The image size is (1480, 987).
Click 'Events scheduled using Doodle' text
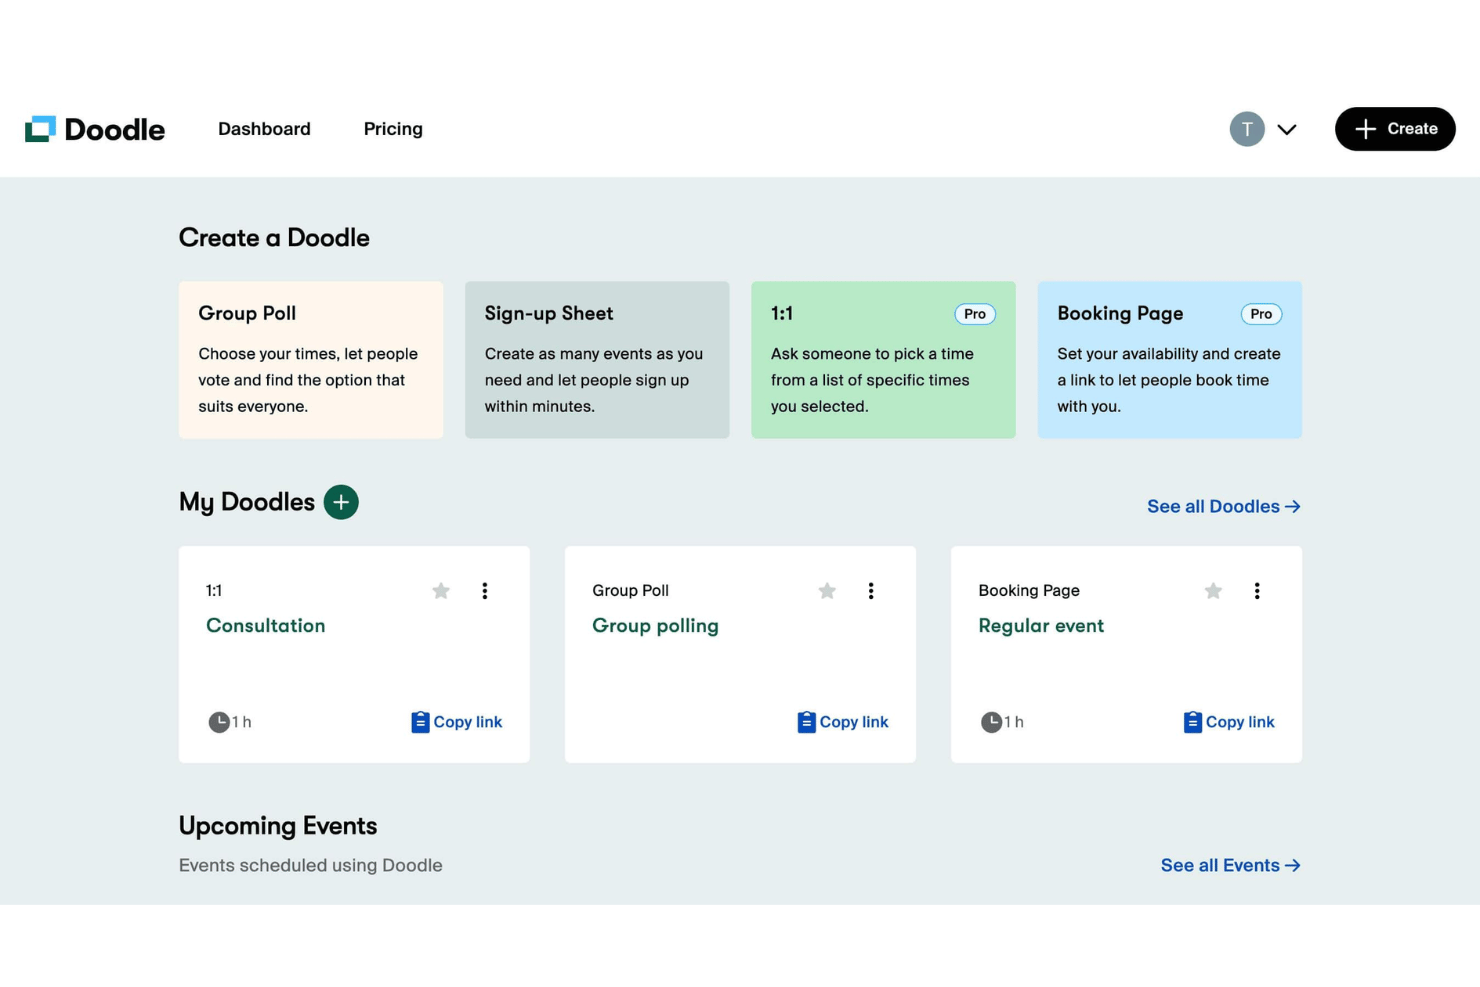pyautogui.click(x=311, y=865)
